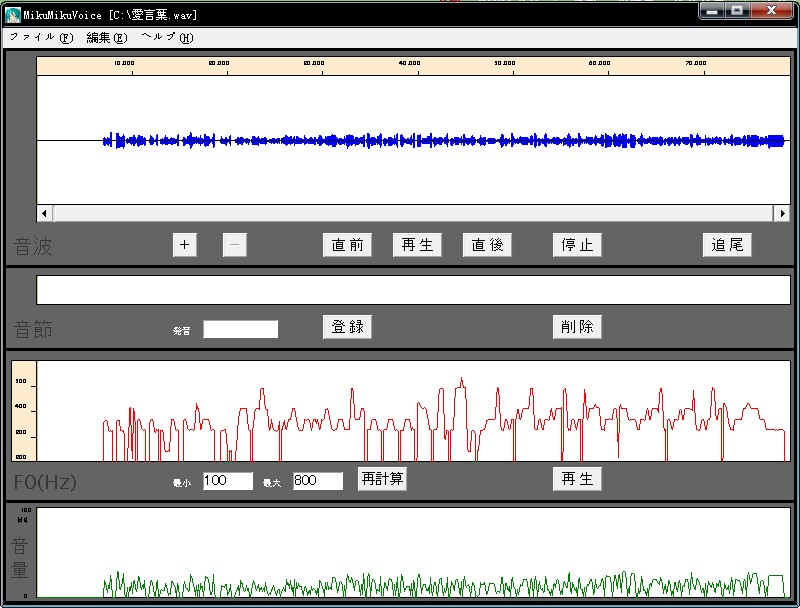
Task: Close the MikuMikuVoice window
Action: tap(771, 11)
